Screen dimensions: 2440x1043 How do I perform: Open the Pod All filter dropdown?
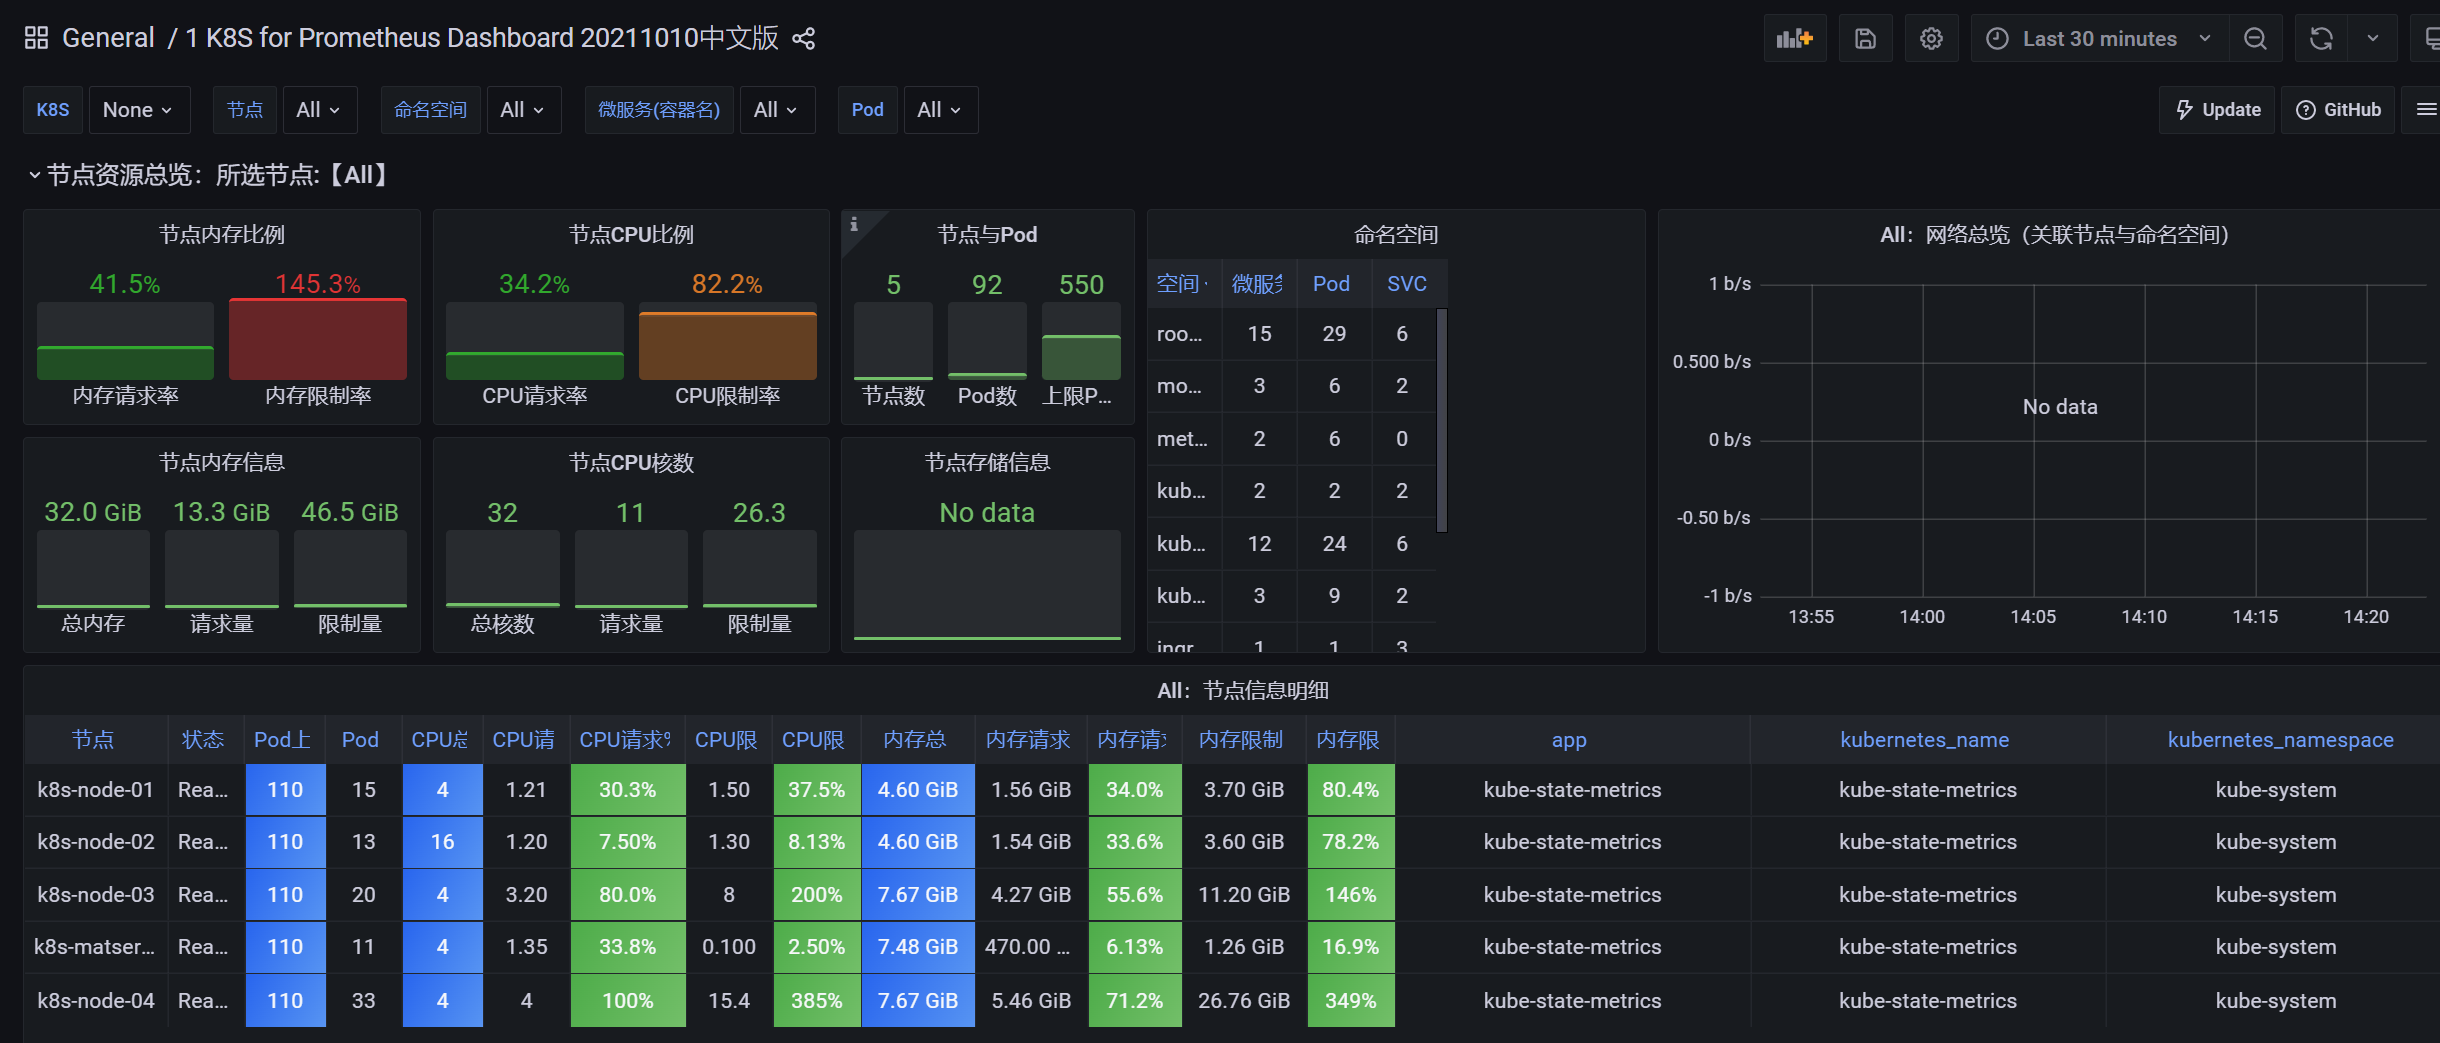tap(940, 110)
